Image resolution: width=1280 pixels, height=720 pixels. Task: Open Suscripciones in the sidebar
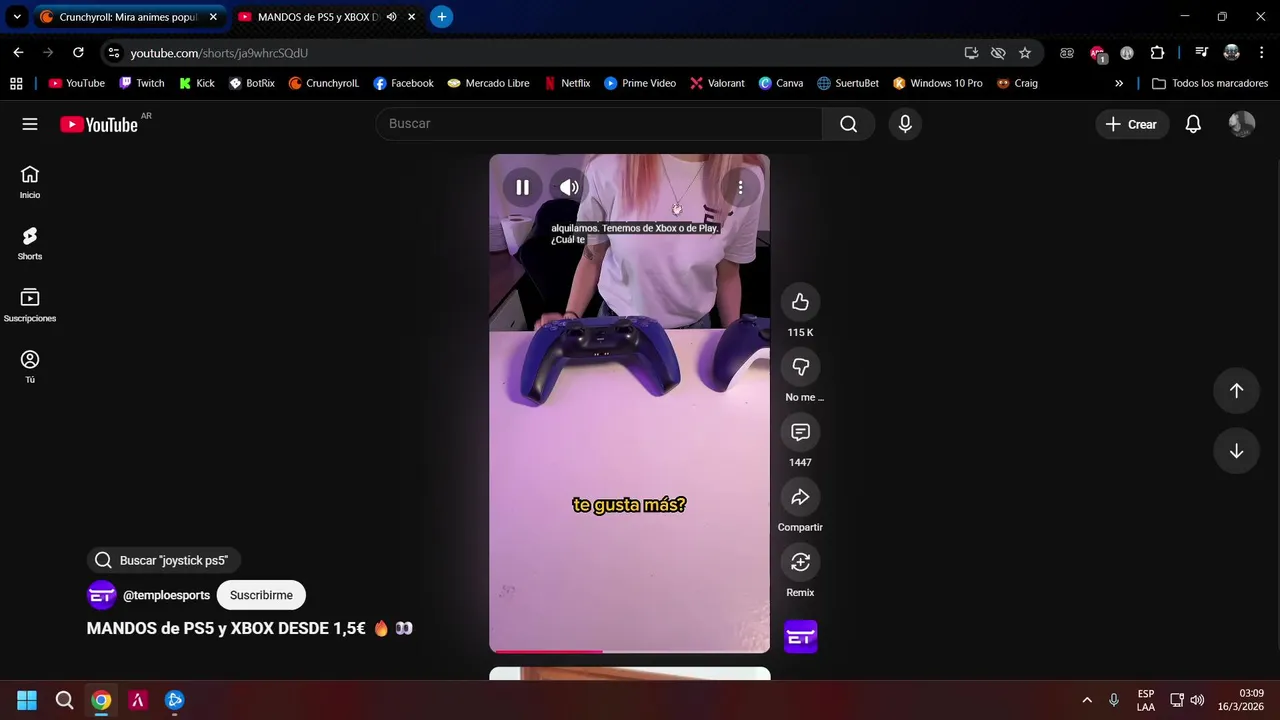[x=30, y=305]
